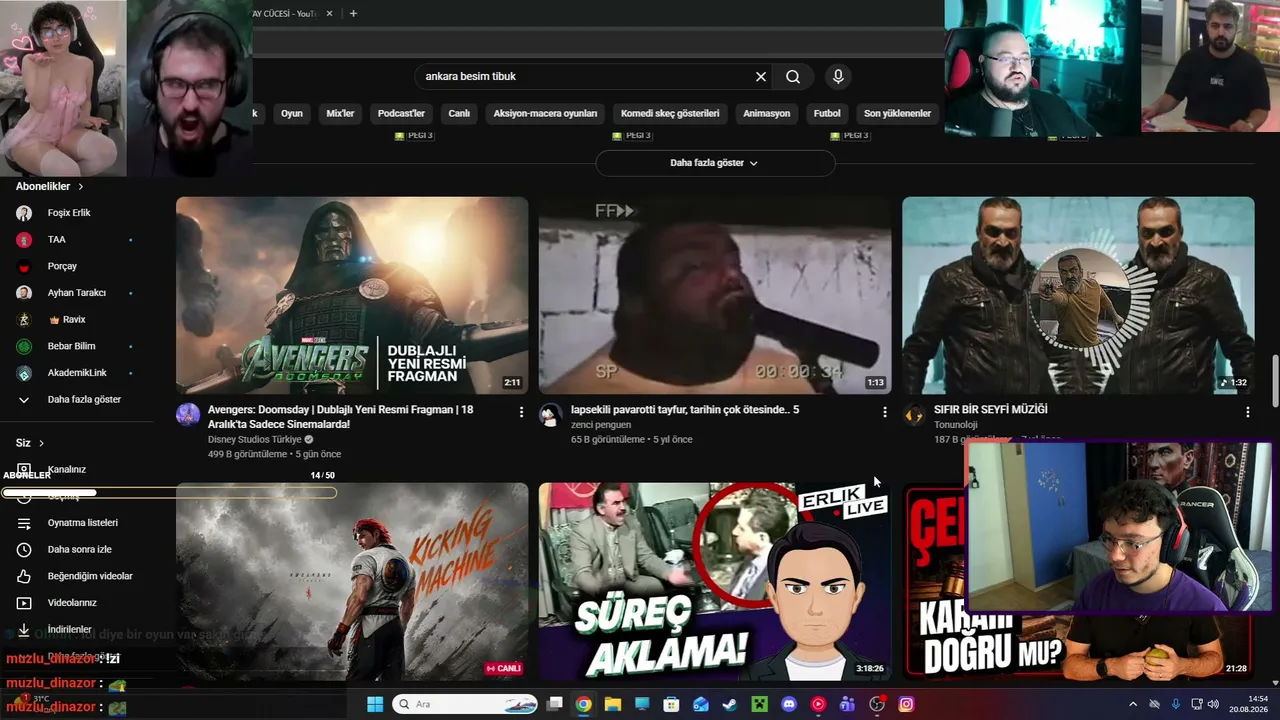Screen dimensions: 1280x720
Task: Open the liked videos thumbs-up icon
Action: [x=24, y=576]
